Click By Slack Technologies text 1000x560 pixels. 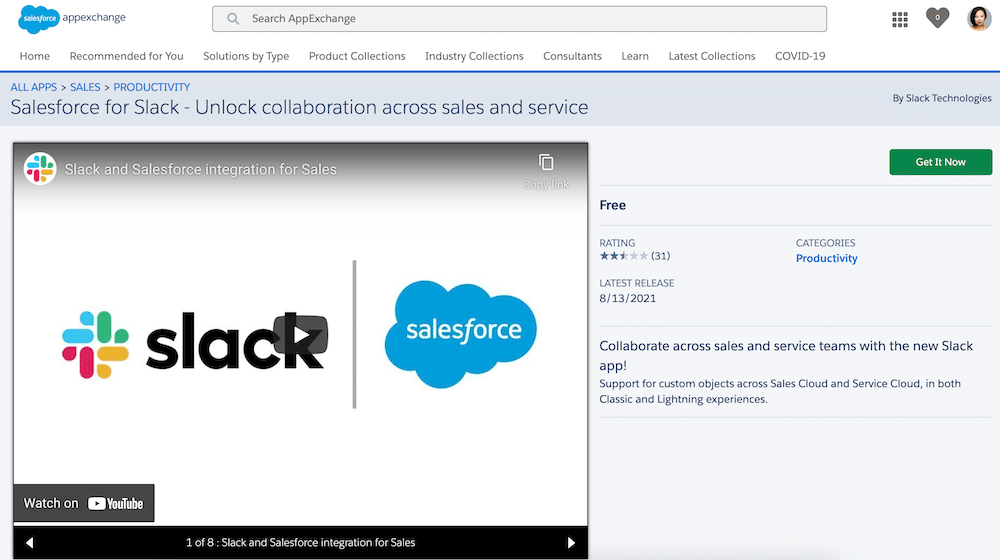pyautogui.click(x=941, y=98)
